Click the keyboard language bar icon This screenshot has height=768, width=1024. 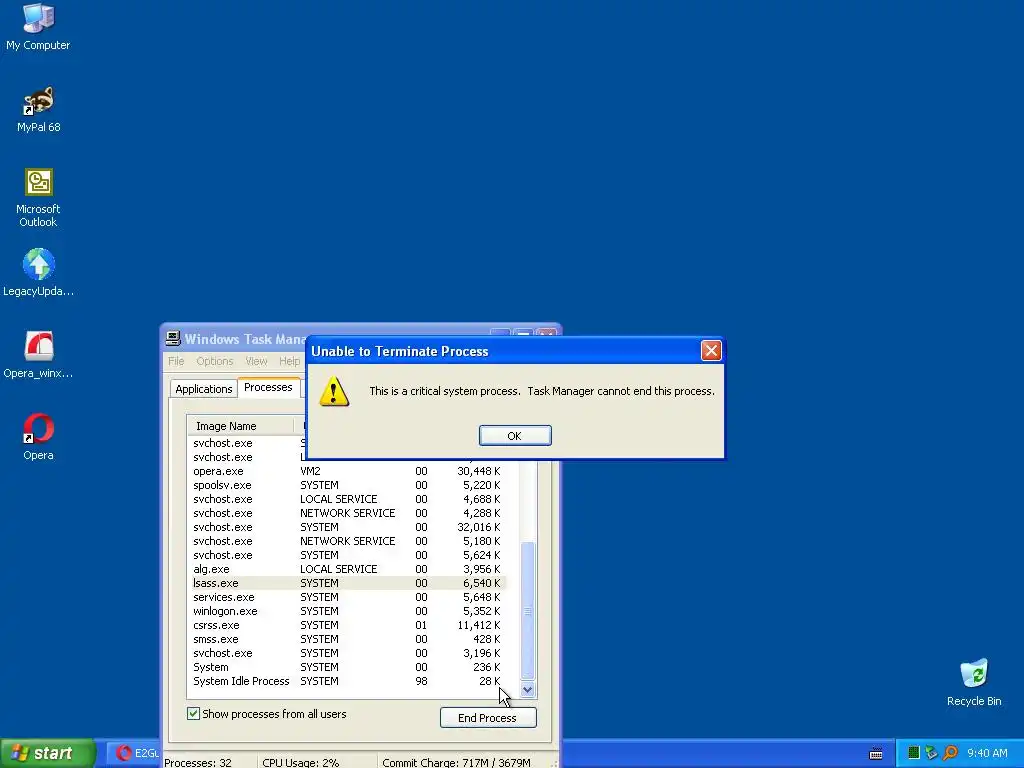click(x=876, y=754)
